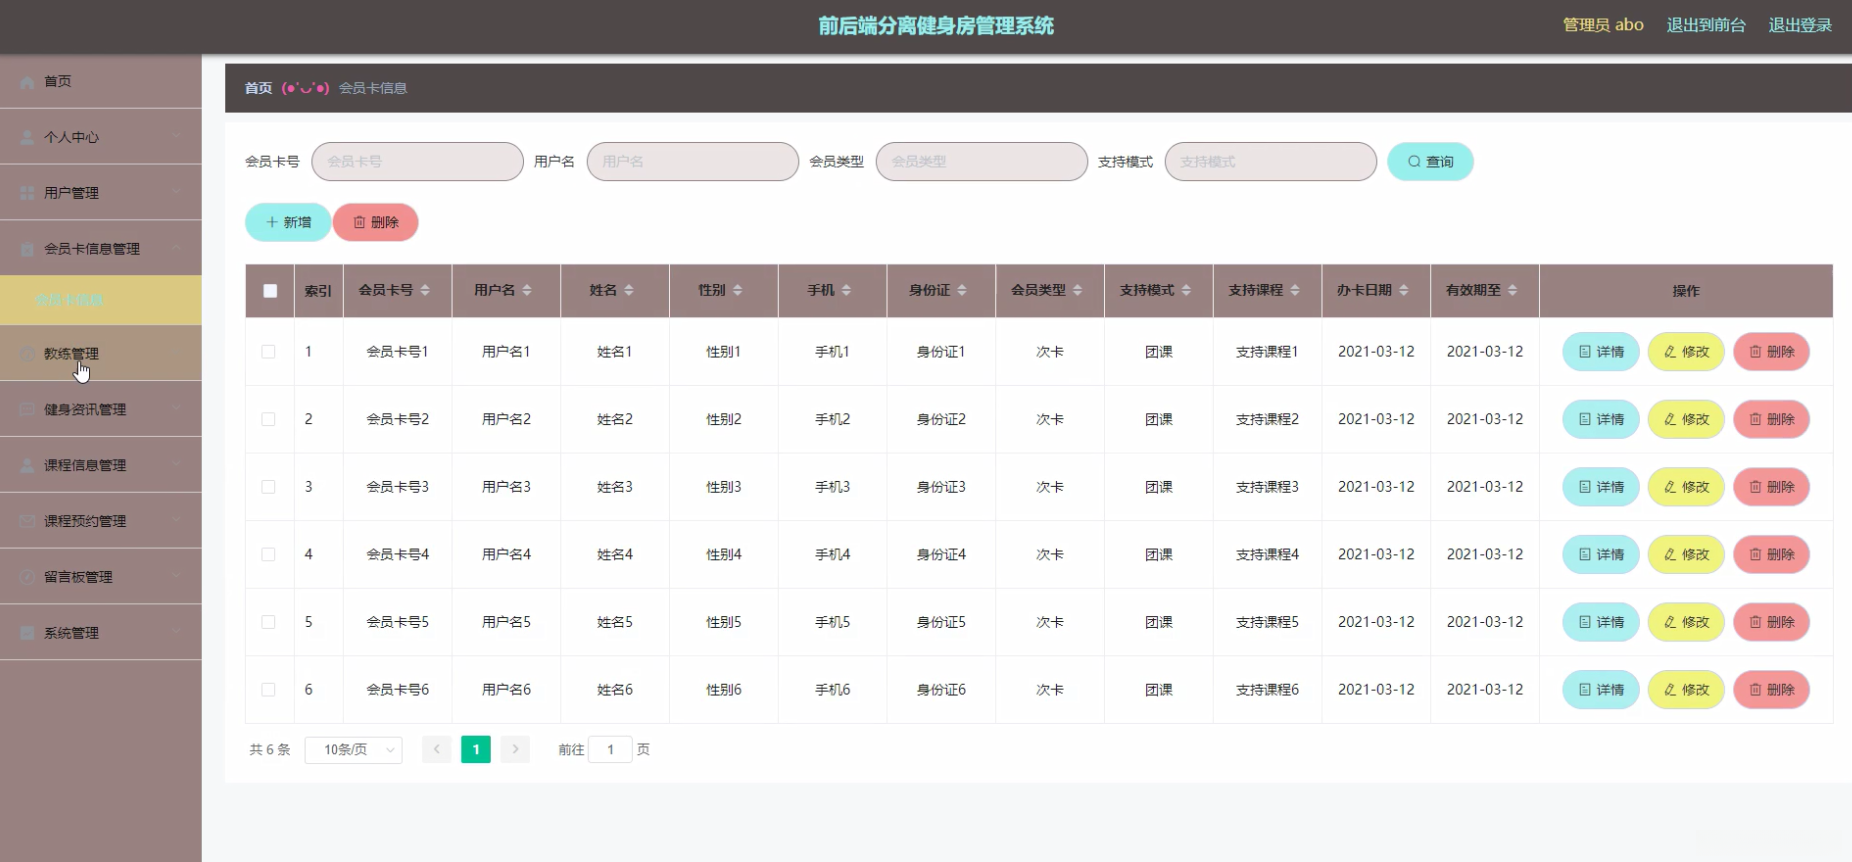The height and width of the screenshot is (862, 1852).
Task: Focus the 会员类型 search input
Action: coord(981,161)
